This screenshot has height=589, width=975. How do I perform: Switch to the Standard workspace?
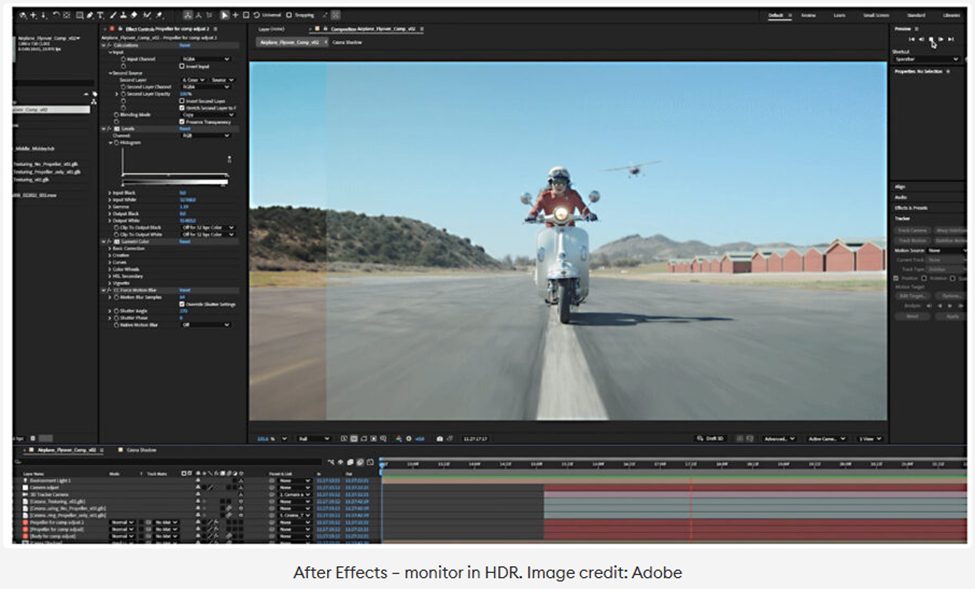pyautogui.click(x=916, y=15)
